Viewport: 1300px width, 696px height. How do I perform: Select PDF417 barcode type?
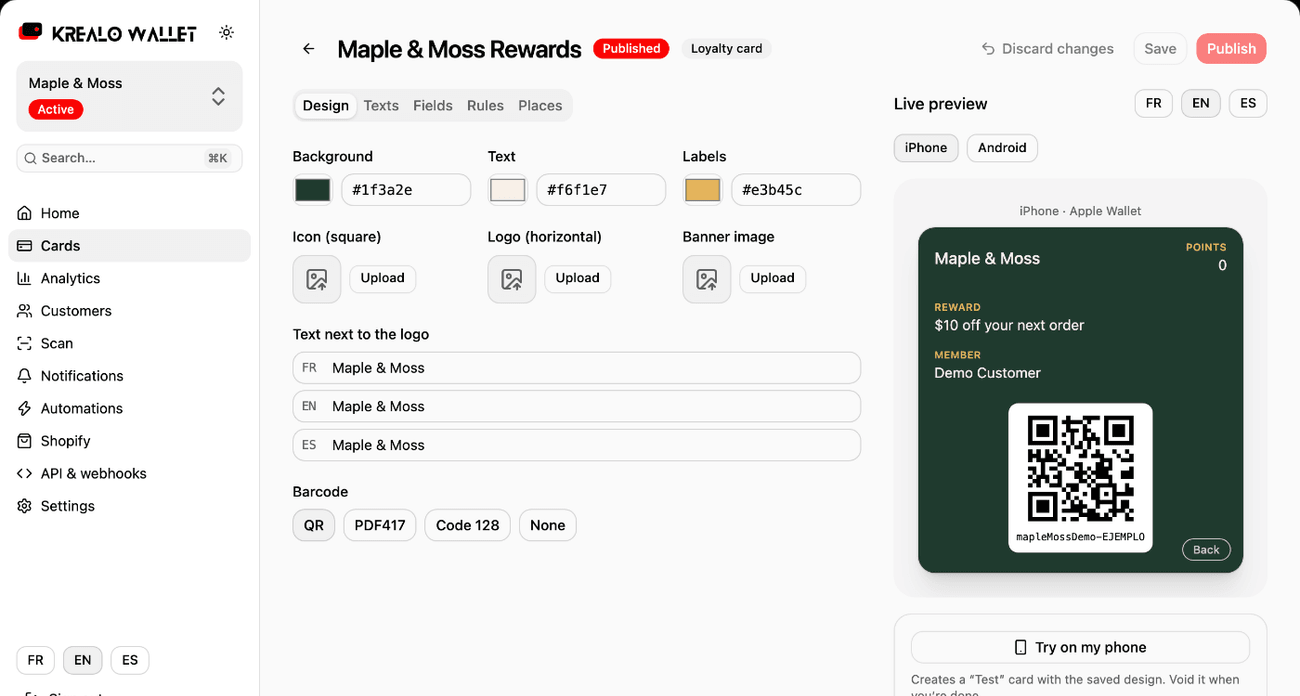[380, 525]
